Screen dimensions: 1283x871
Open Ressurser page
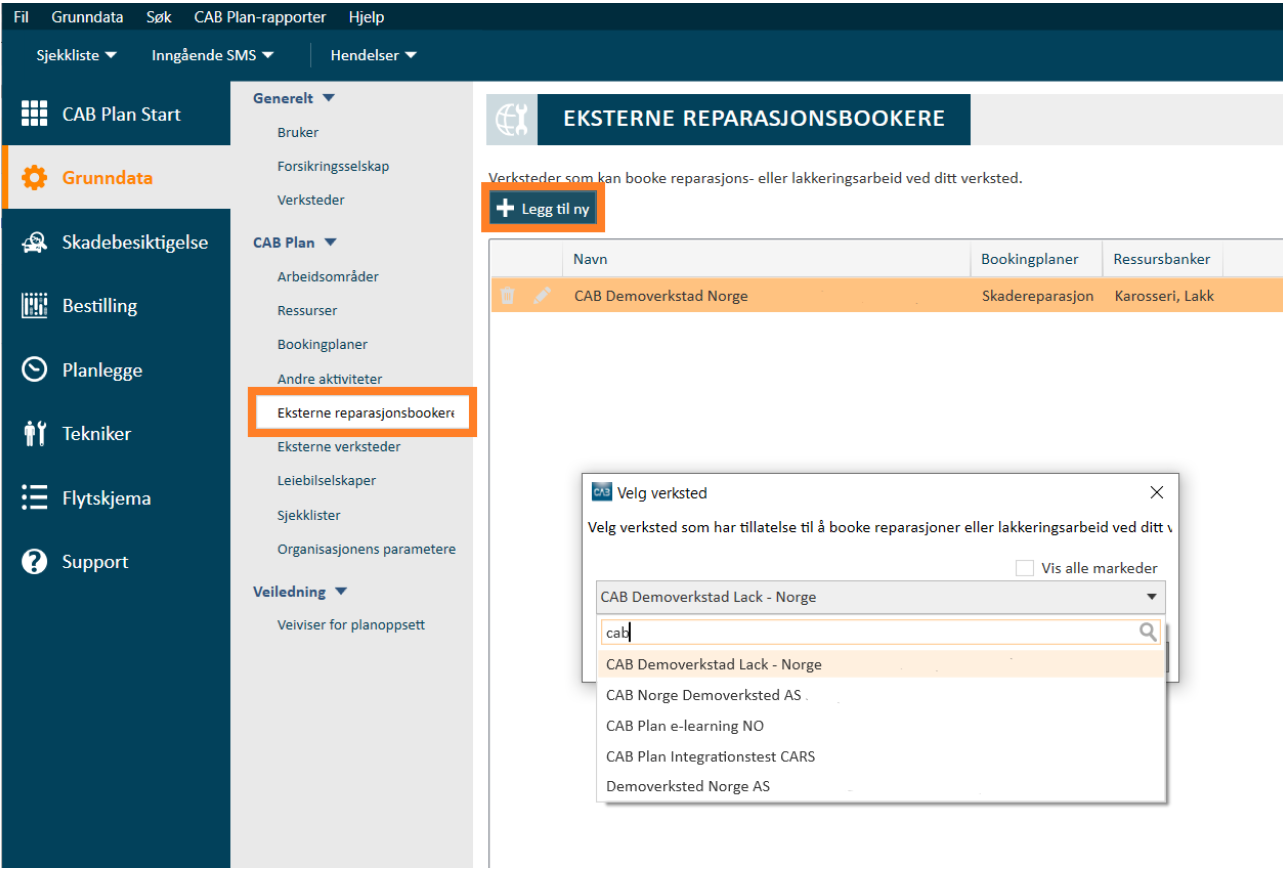[x=307, y=310]
